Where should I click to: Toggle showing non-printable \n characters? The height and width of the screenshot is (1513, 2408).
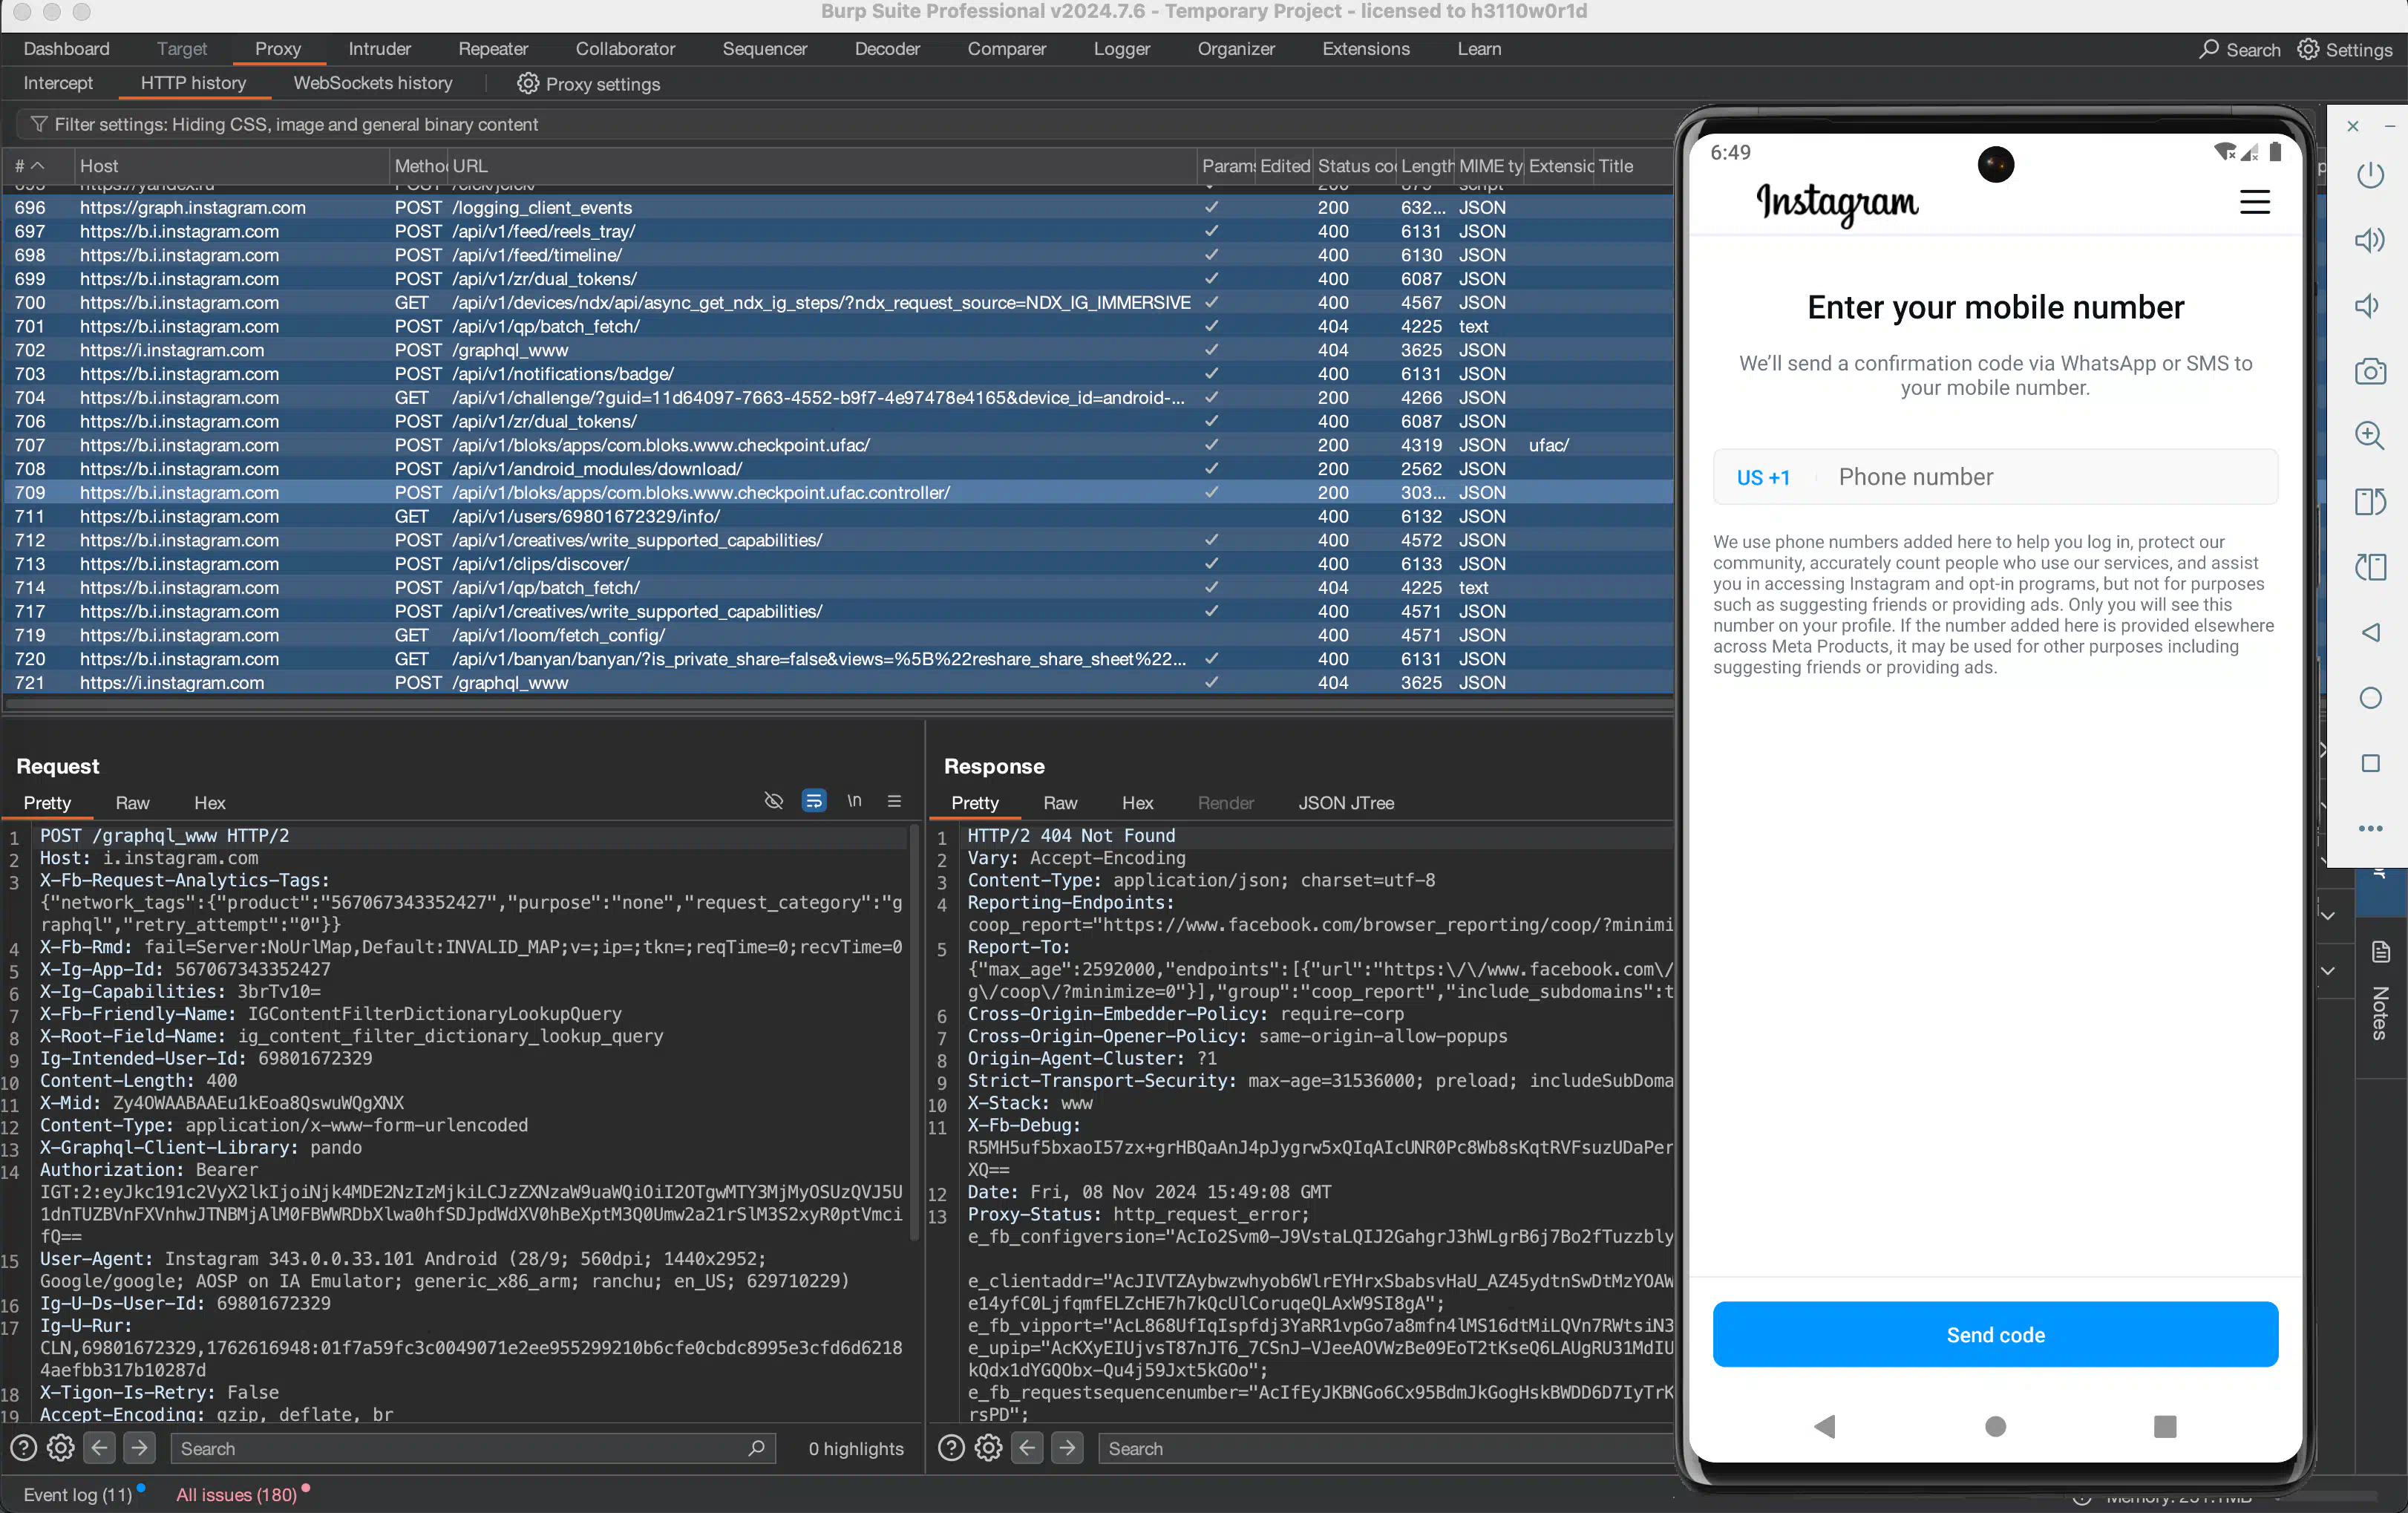pyautogui.click(x=854, y=801)
